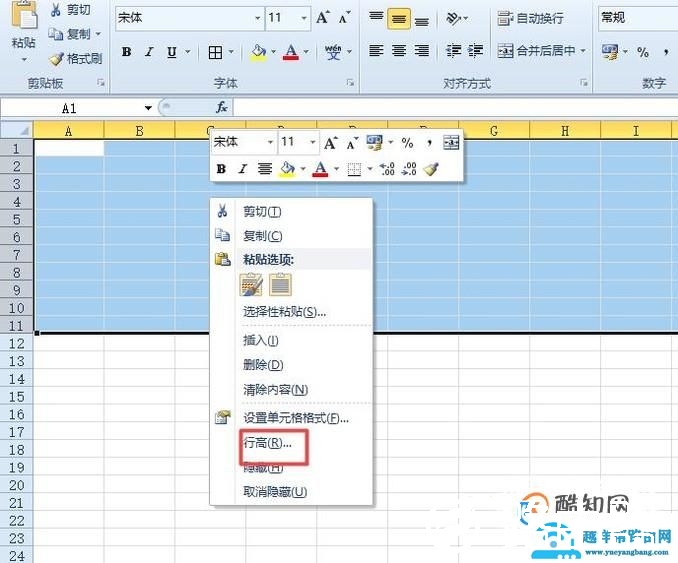The height and width of the screenshot is (563, 678).
Task: Click ribbon accounting number format icon
Action: pos(610,52)
